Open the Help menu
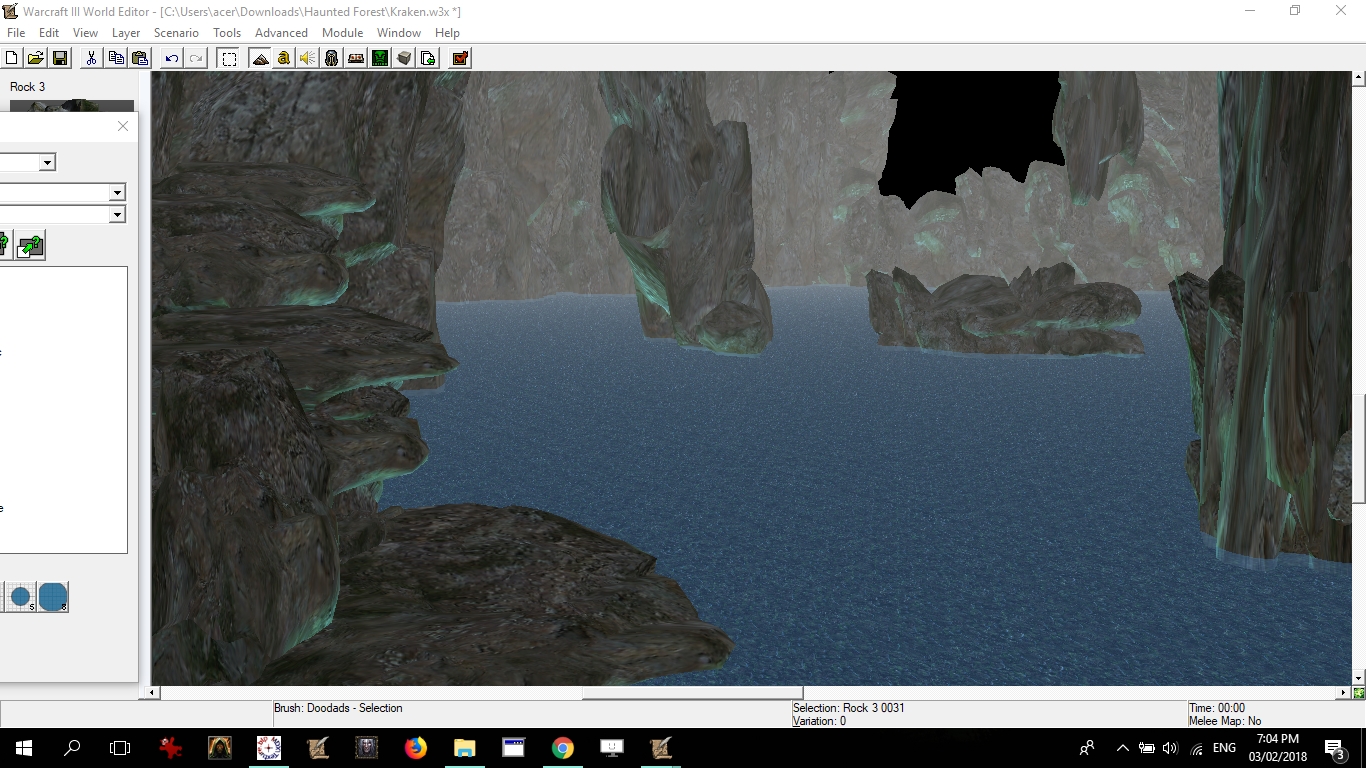 pyautogui.click(x=448, y=33)
